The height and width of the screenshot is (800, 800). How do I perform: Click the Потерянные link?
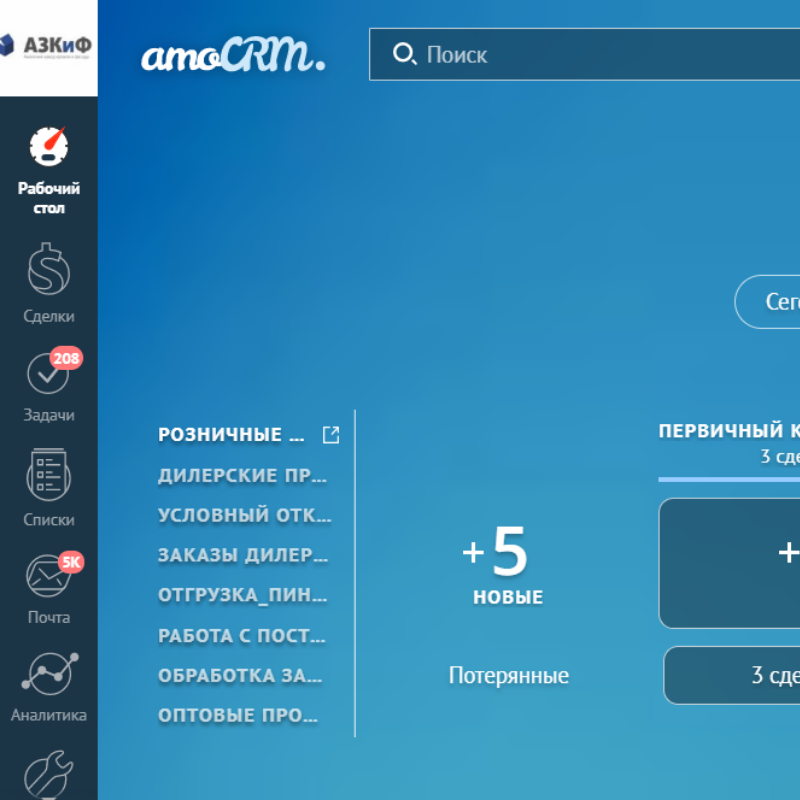[x=508, y=676]
